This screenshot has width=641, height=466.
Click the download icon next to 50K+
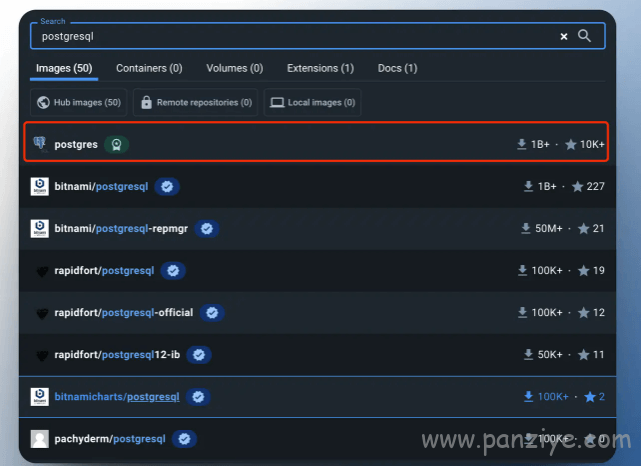pyautogui.click(x=528, y=355)
